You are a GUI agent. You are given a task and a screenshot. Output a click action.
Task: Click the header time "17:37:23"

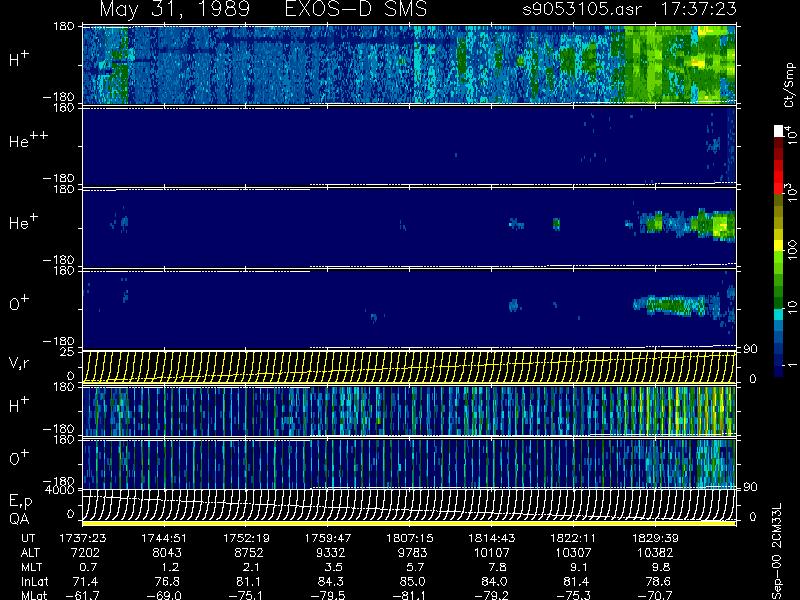pyautogui.click(x=698, y=9)
